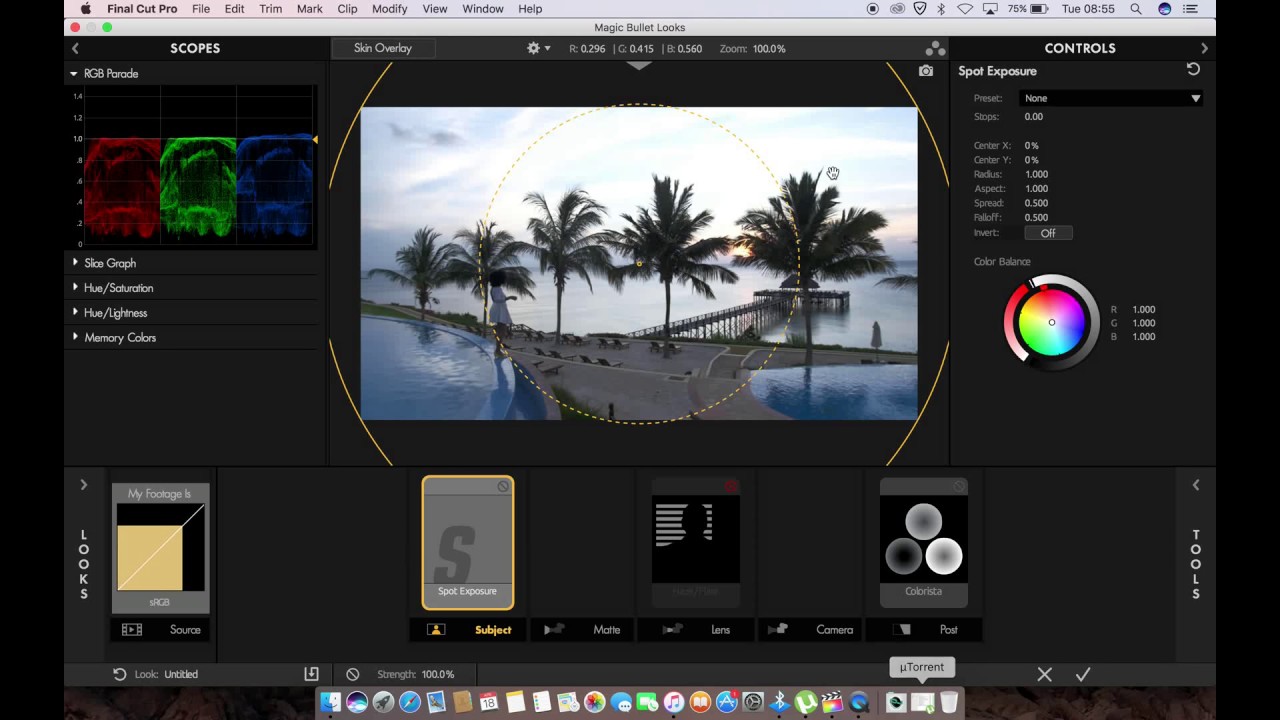Screen dimensions: 1280x720
Task: Open the Window menu
Action: (482, 9)
